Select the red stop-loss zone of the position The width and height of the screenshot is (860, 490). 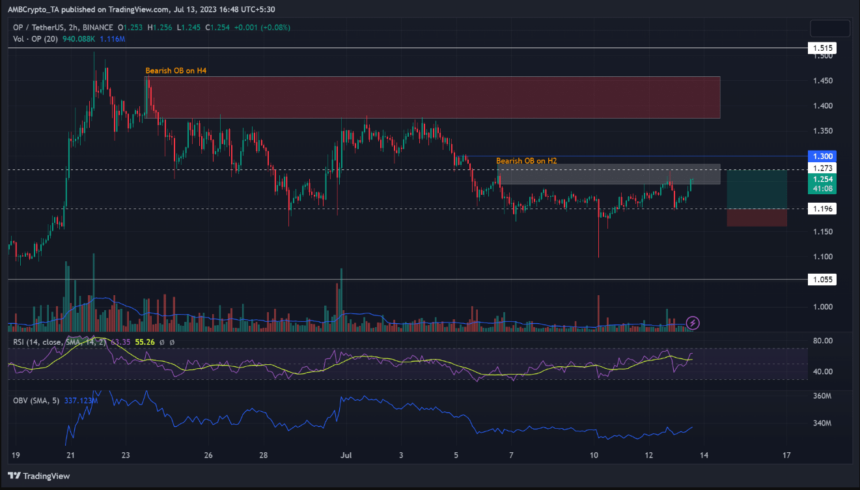point(756,217)
